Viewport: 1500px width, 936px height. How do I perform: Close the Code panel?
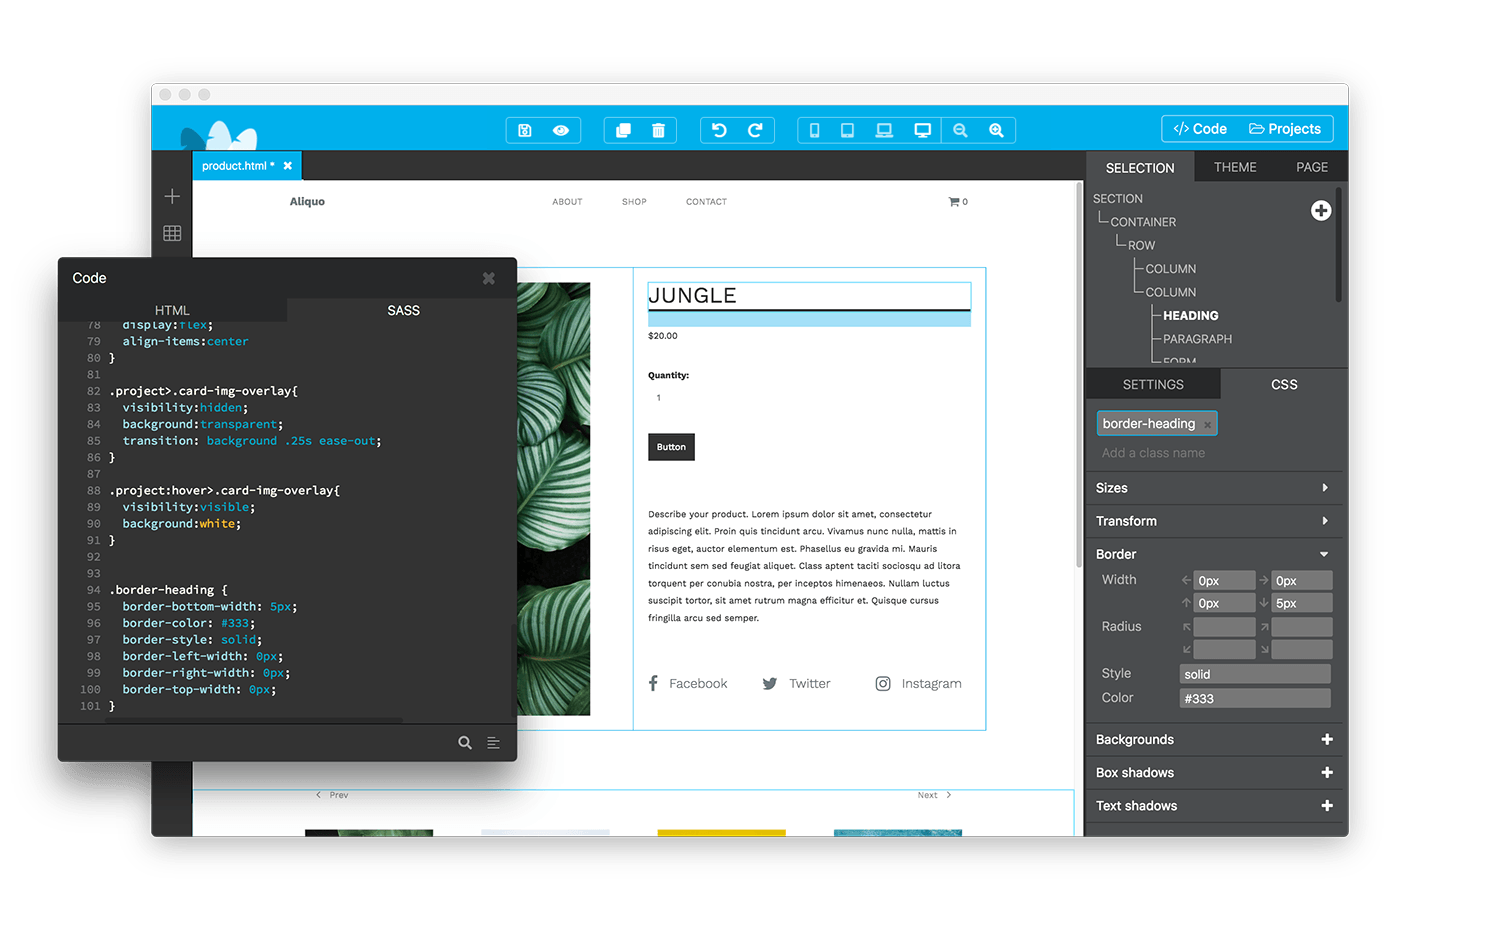click(489, 278)
